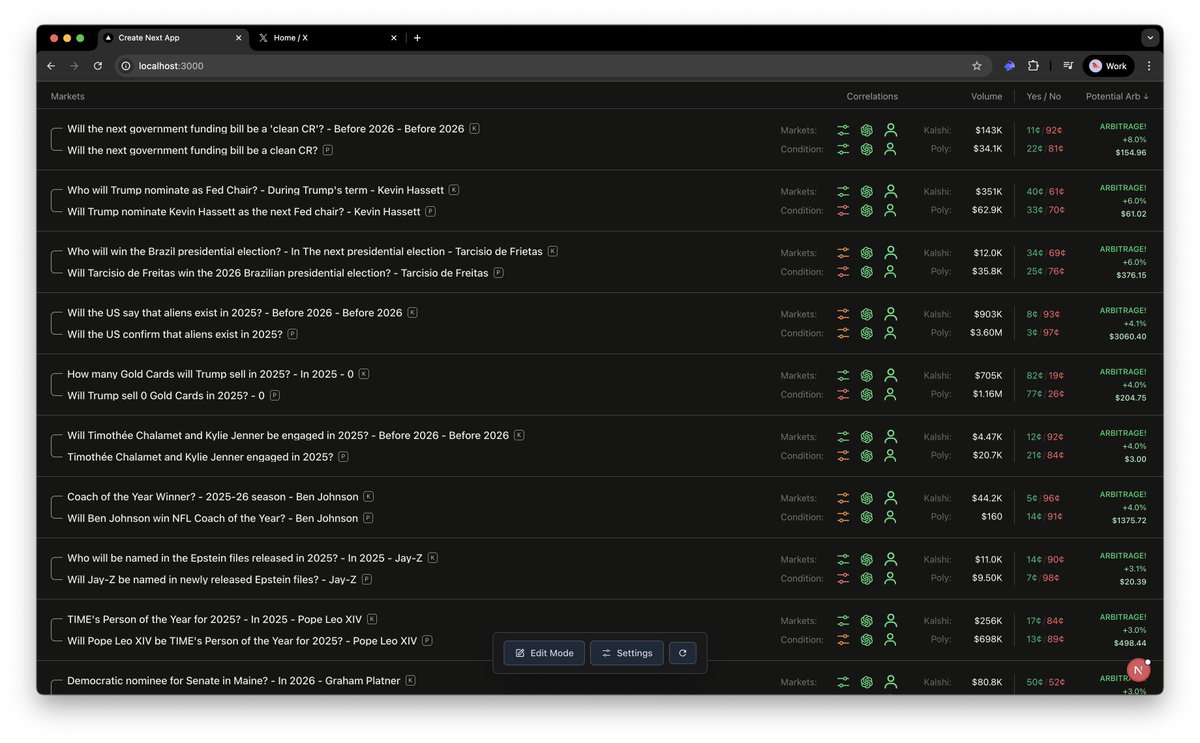Image resolution: width=1200 pixels, height=743 pixels.
Task: Open a new browser tab
Action: point(417,38)
